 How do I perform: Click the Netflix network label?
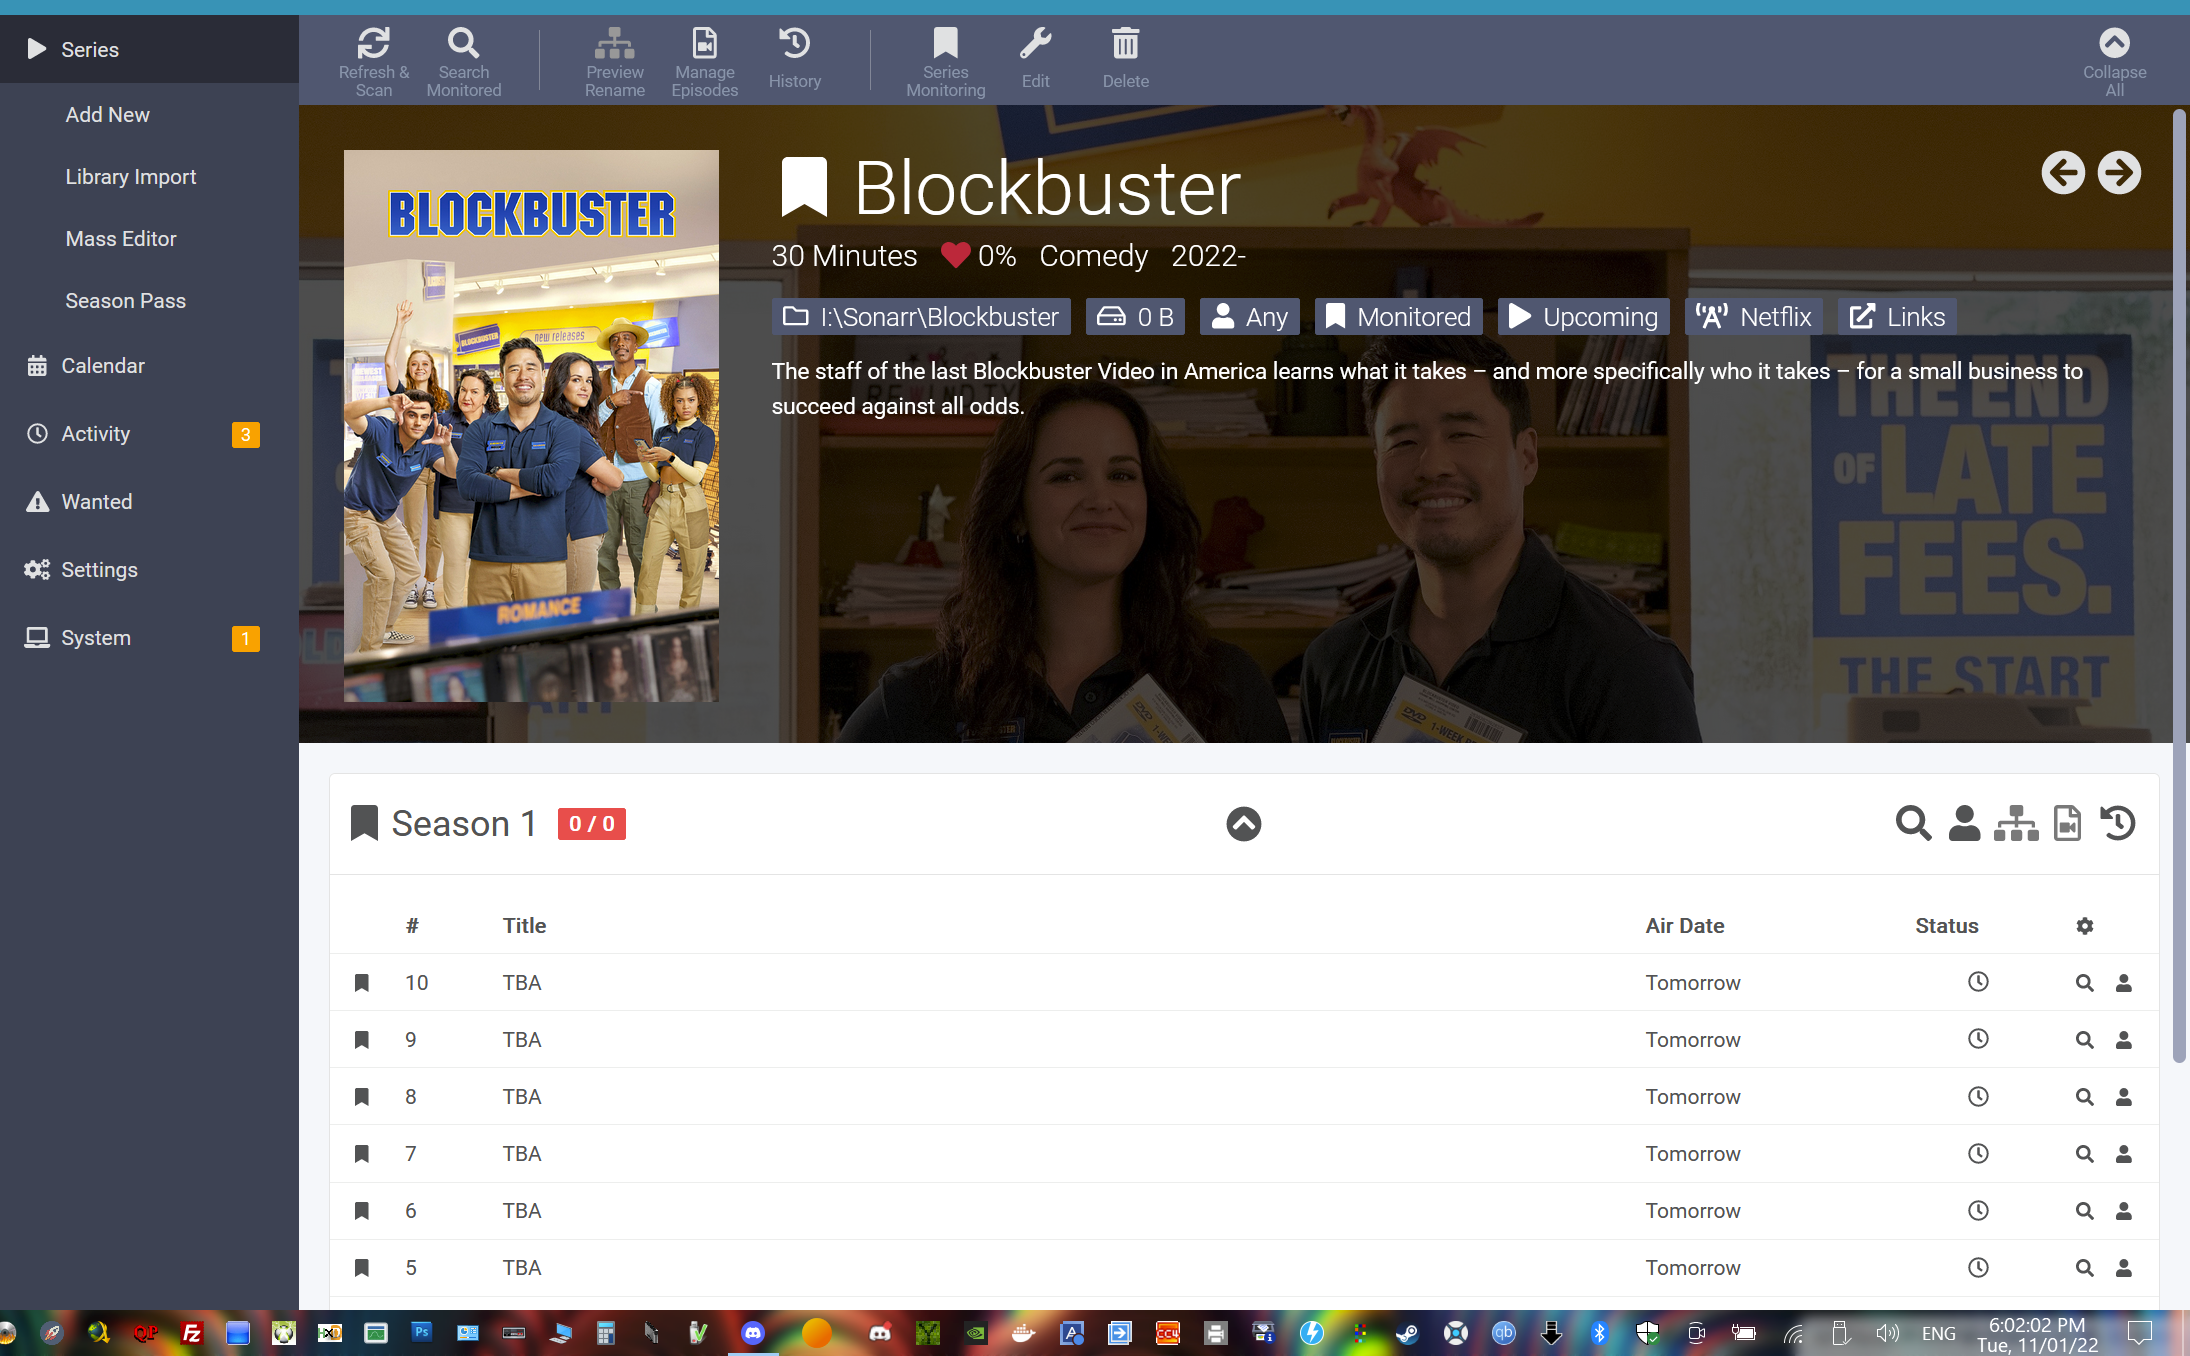1754,317
